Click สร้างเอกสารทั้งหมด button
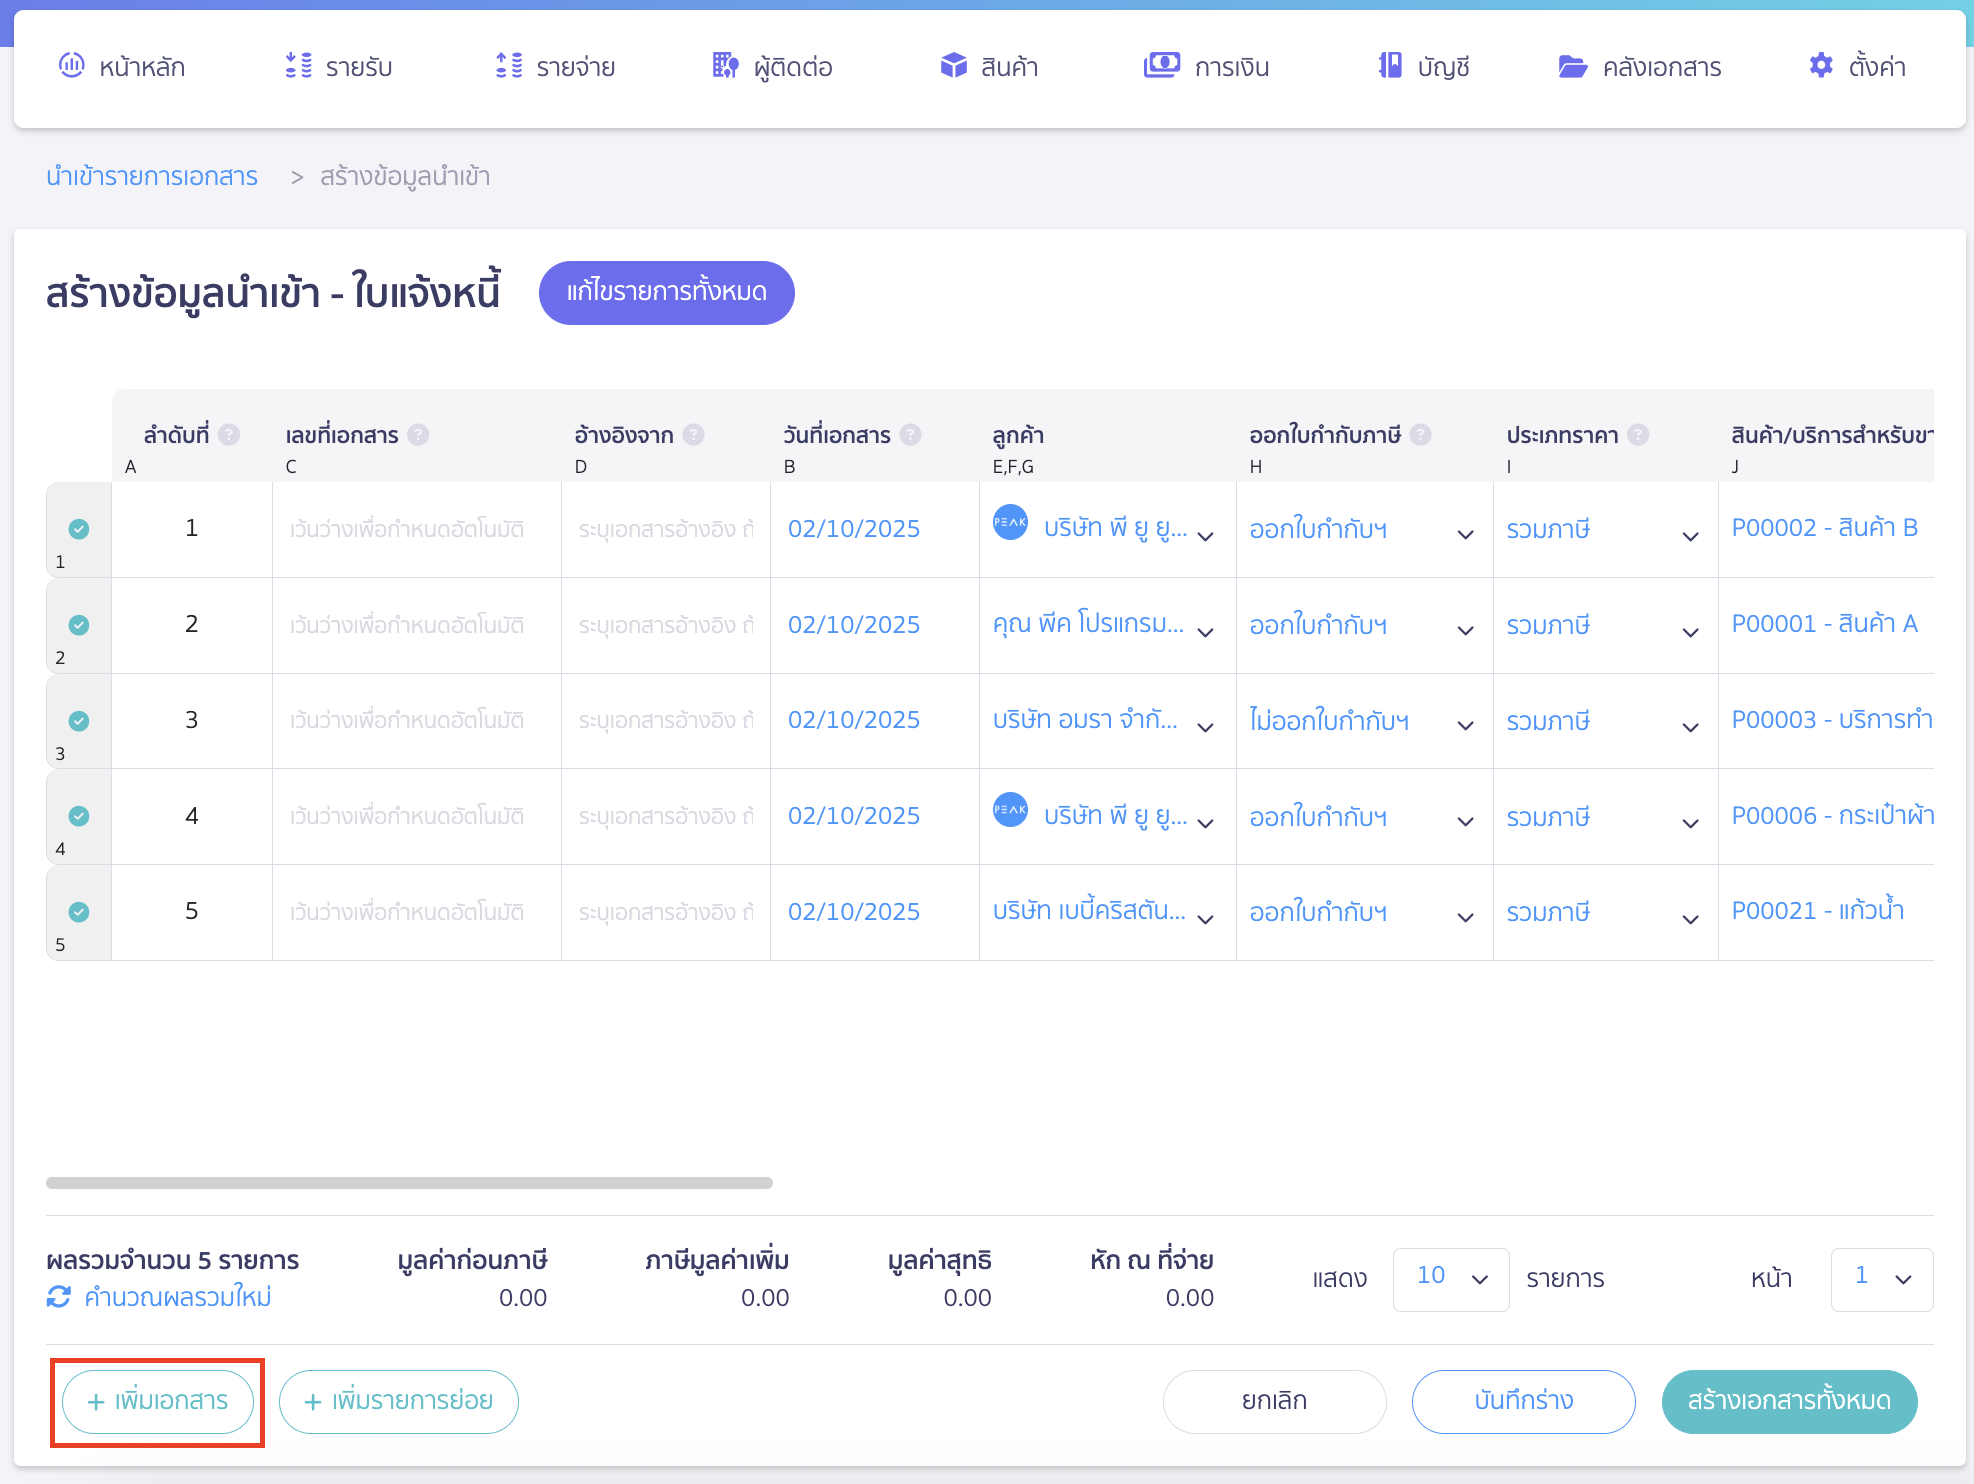Viewport: 1974px width, 1484px height. tap(1789, 1401)
